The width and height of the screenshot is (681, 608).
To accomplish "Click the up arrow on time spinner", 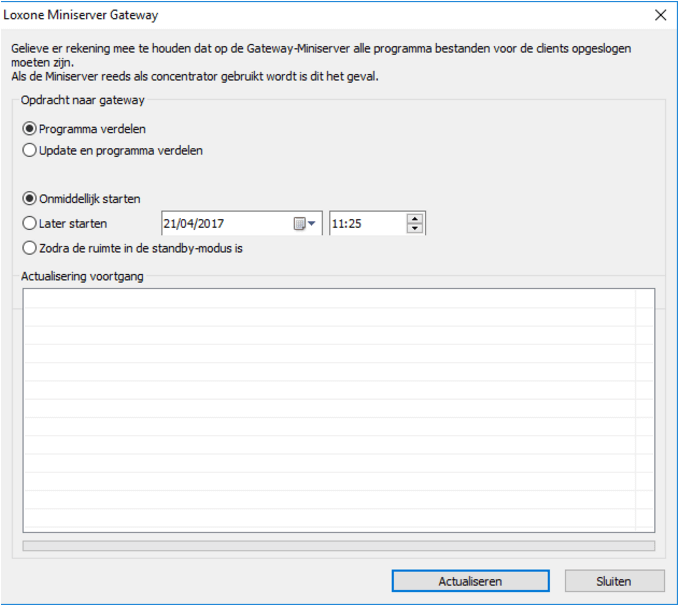I will (x=416, y=219).
